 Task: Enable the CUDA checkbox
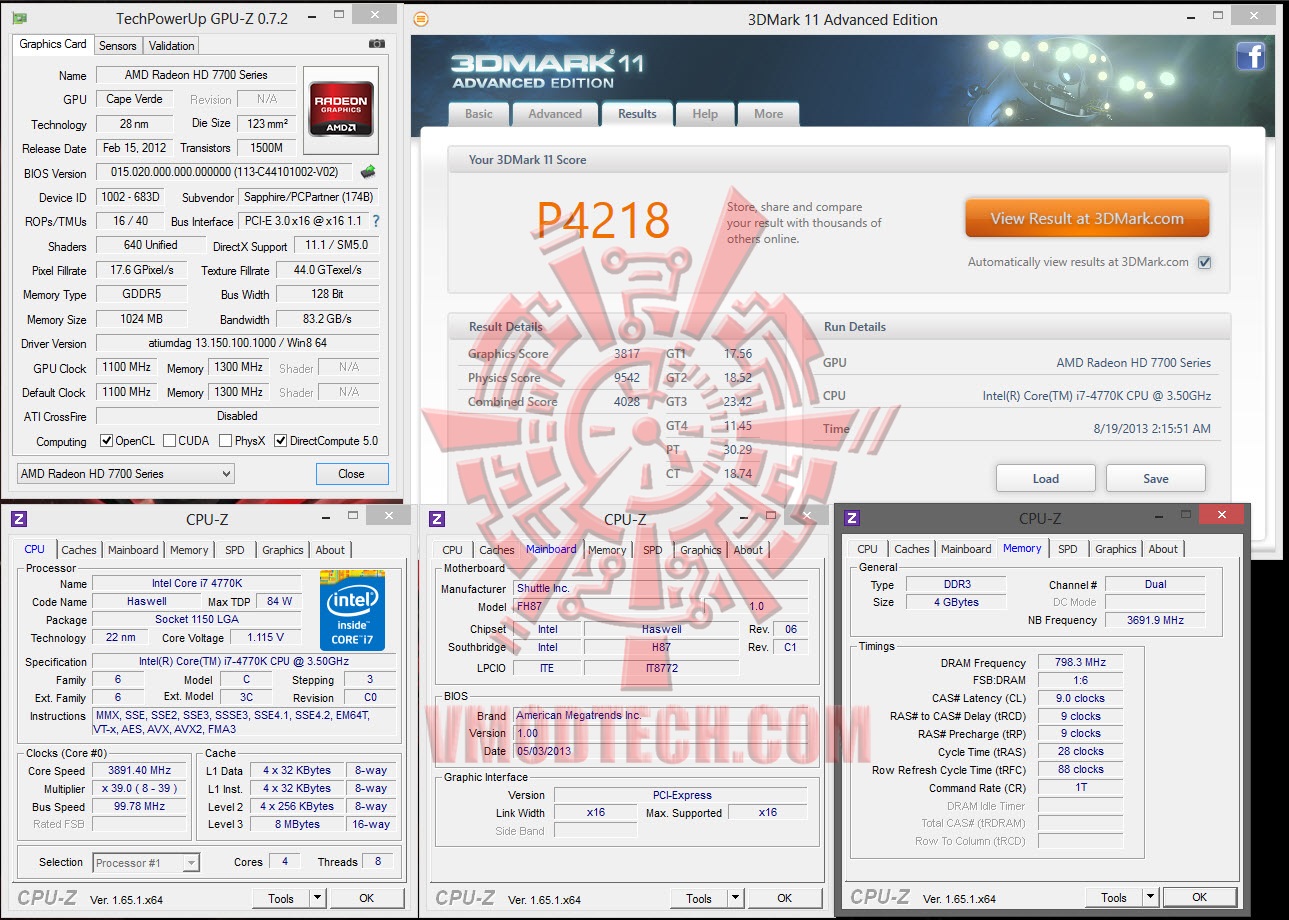(169, 441)
